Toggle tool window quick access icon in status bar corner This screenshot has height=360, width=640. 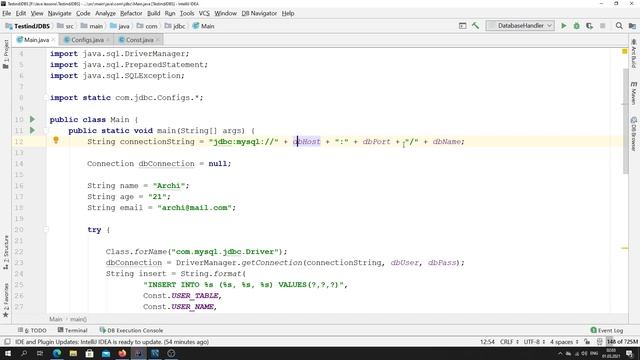[x=7, y=342]
